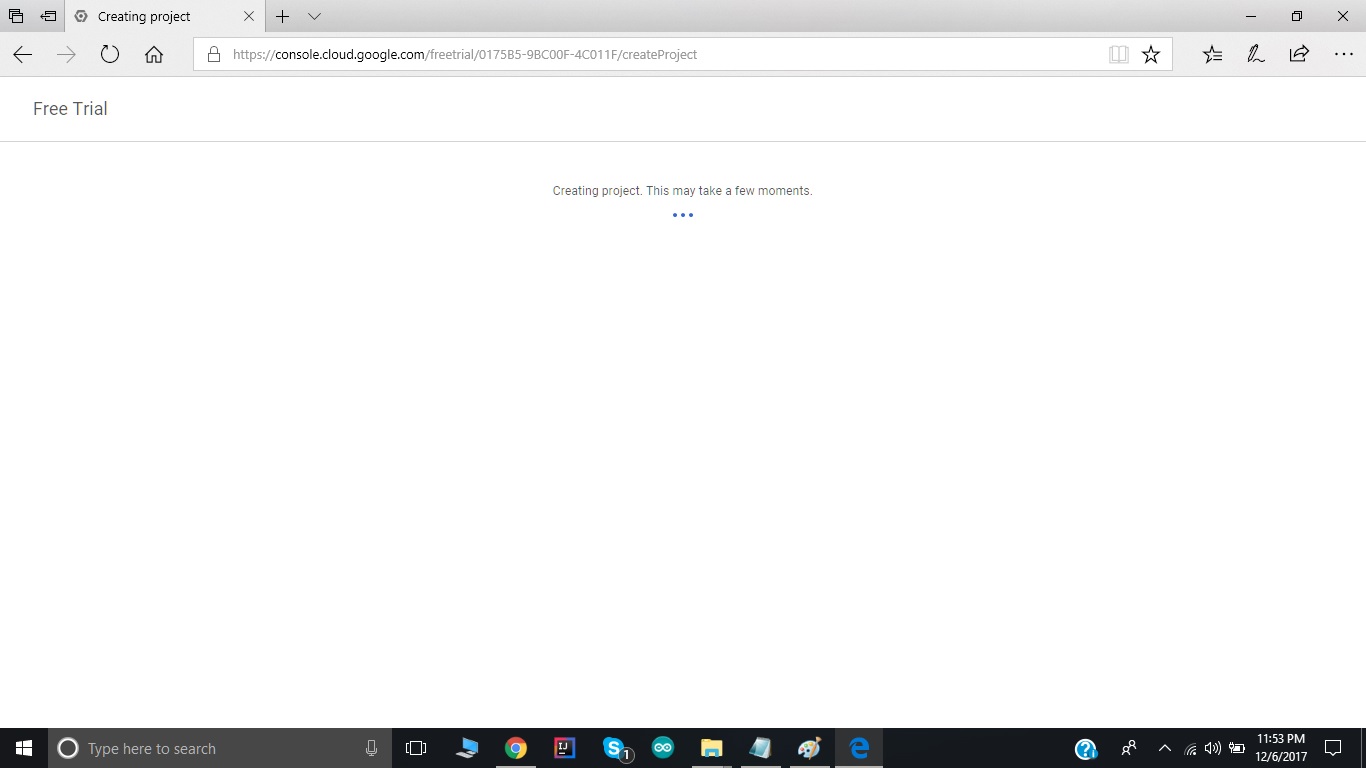This screenshot has width=1366, height=768.
Task: Open the computer monitor taskbar app
Action: coord(467,748)
